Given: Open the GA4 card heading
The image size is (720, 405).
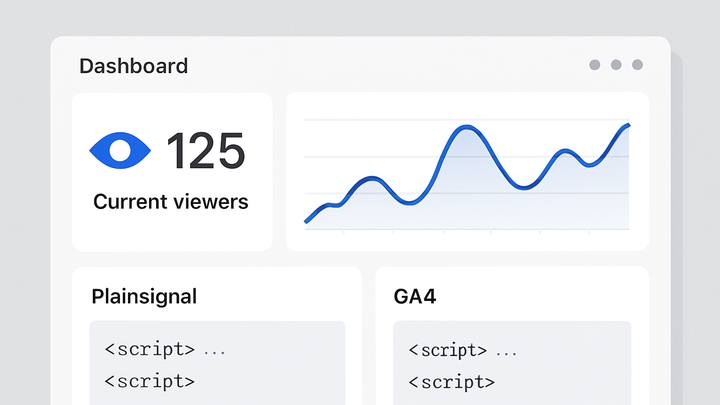Looking at the screenshot, I should pyautogui.click(x=415, y=297).
